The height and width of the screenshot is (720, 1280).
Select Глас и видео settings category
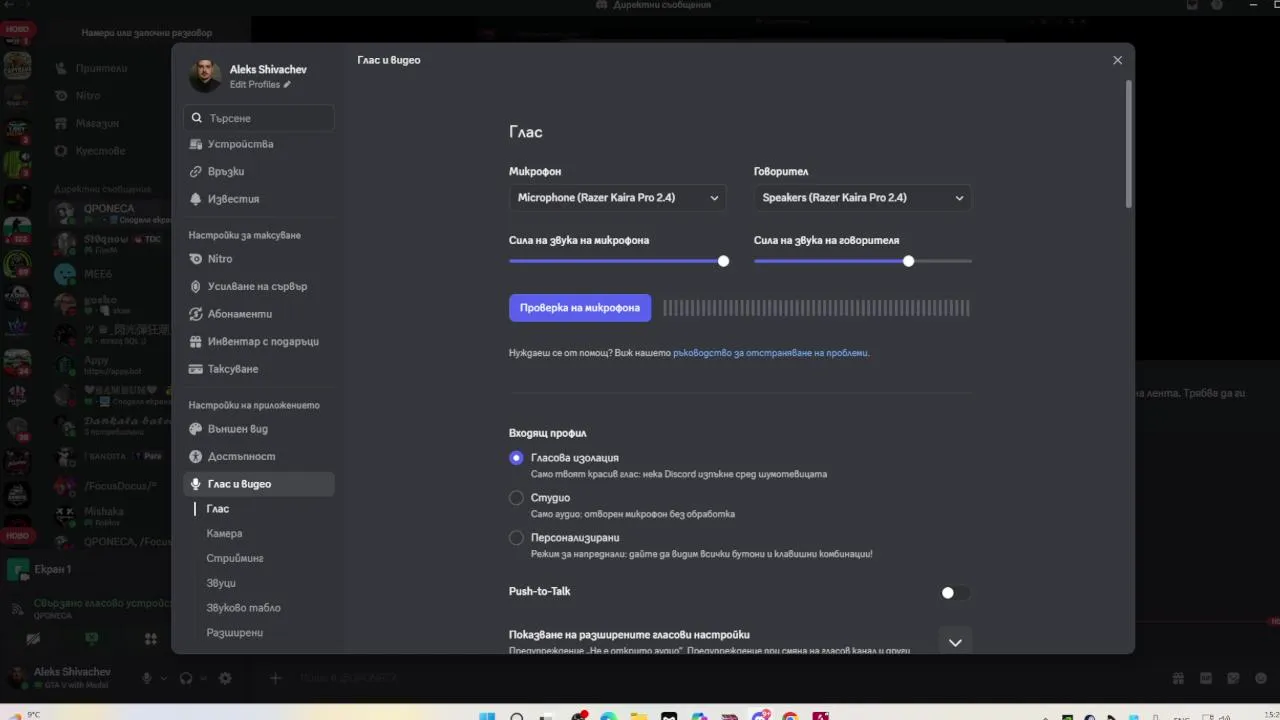tap(258, 484)
